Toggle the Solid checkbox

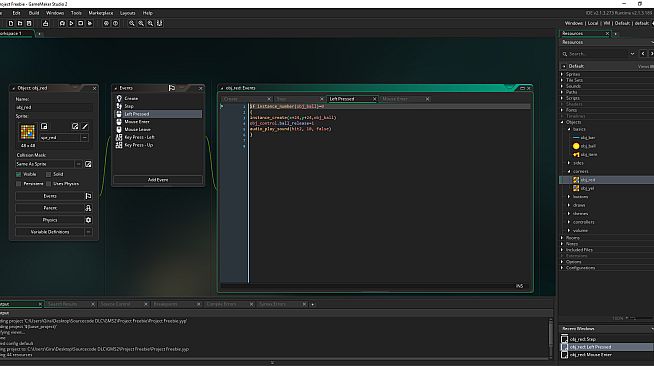click(48, 174)
